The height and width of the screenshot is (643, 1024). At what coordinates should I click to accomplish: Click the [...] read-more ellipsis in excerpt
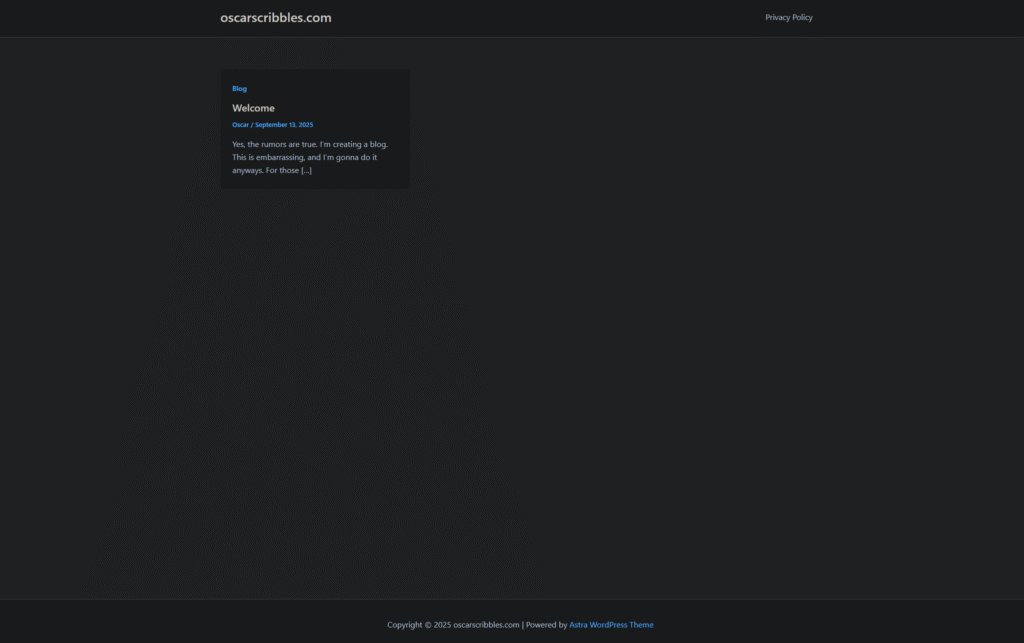(306, 171)
